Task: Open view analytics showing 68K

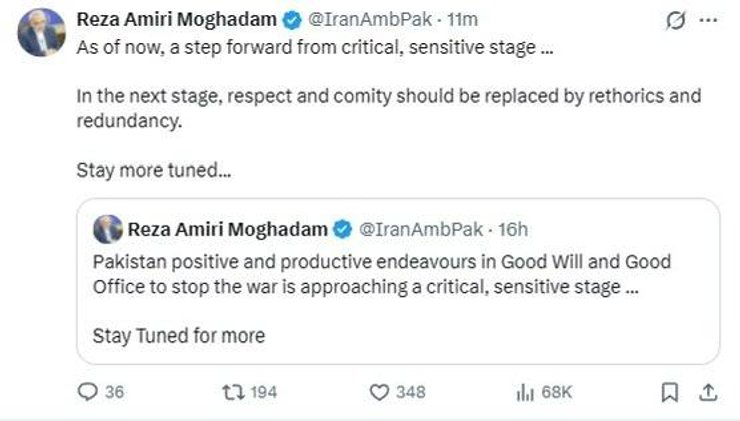Action: point(524,393)
